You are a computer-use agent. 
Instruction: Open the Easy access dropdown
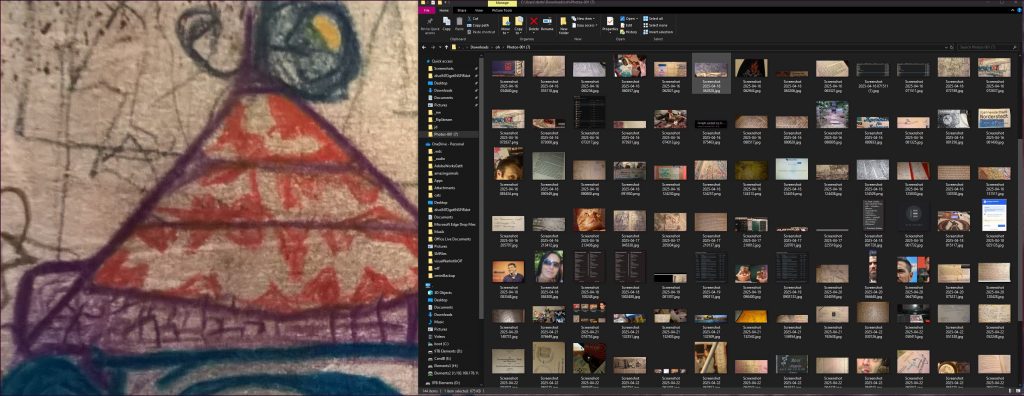coord(585,25)
